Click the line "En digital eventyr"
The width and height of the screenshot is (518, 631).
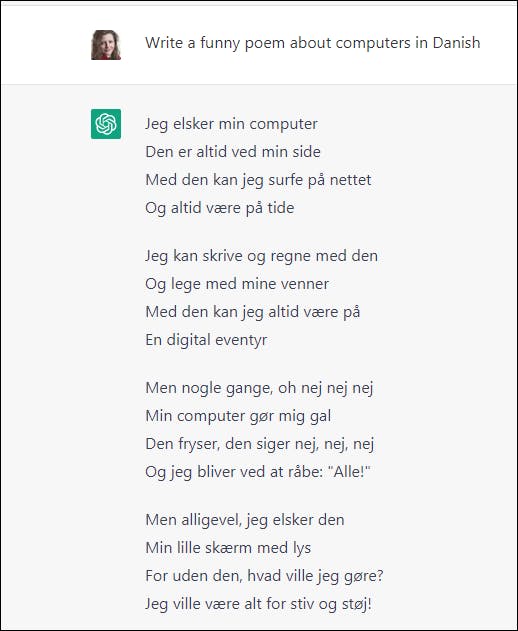click(206, 340)
